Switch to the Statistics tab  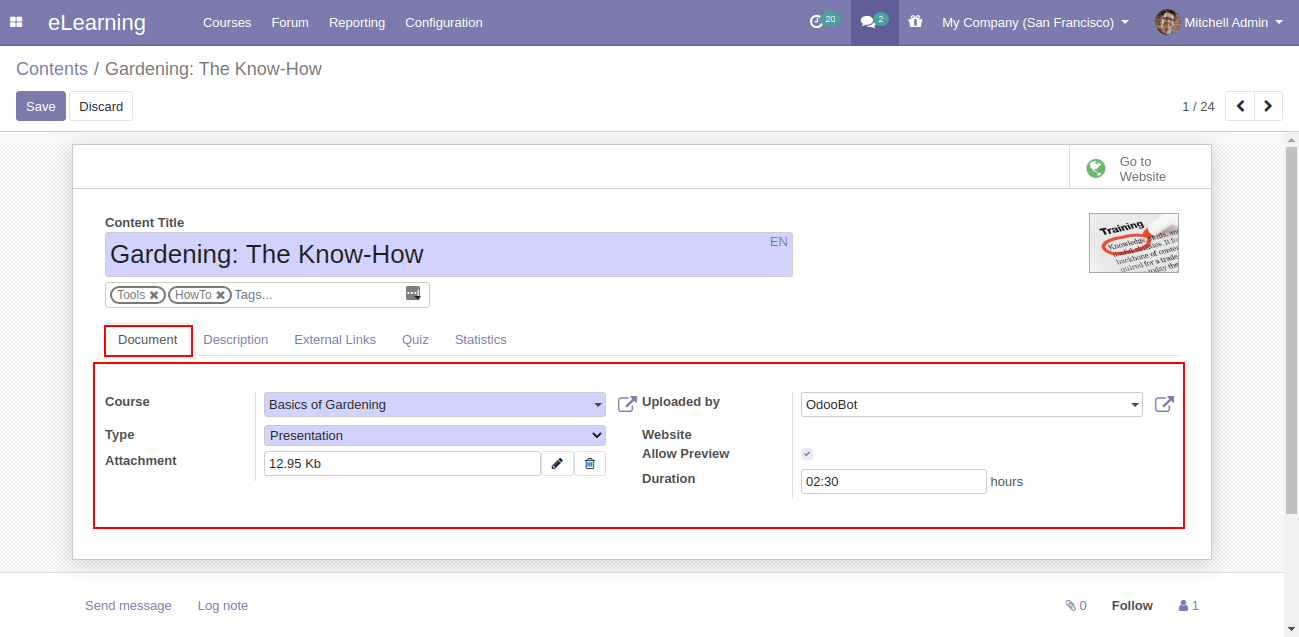481,340
